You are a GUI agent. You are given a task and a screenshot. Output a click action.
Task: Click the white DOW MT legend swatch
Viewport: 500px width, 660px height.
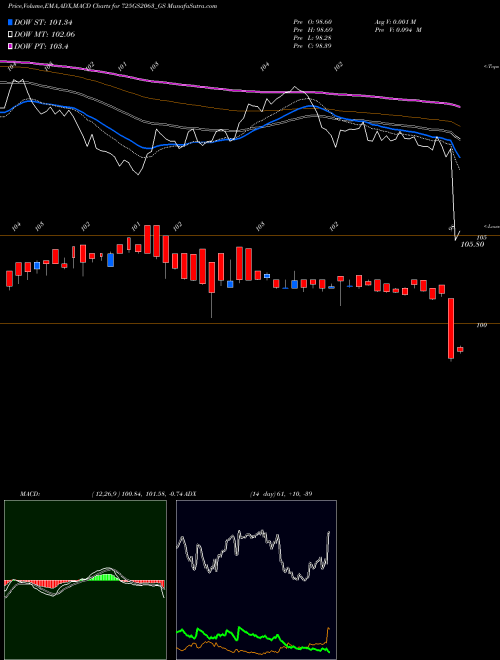point(11,34)
